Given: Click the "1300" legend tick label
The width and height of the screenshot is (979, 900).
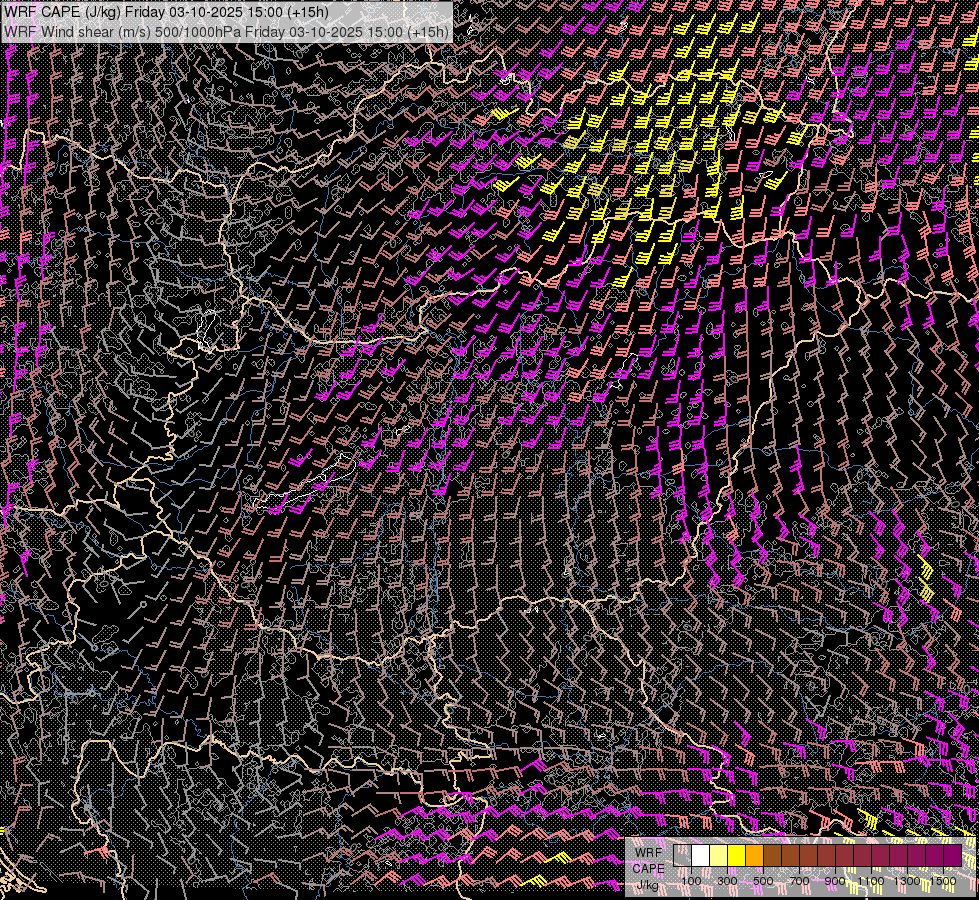Looking at the screenshot, I should tap(907, 881).
